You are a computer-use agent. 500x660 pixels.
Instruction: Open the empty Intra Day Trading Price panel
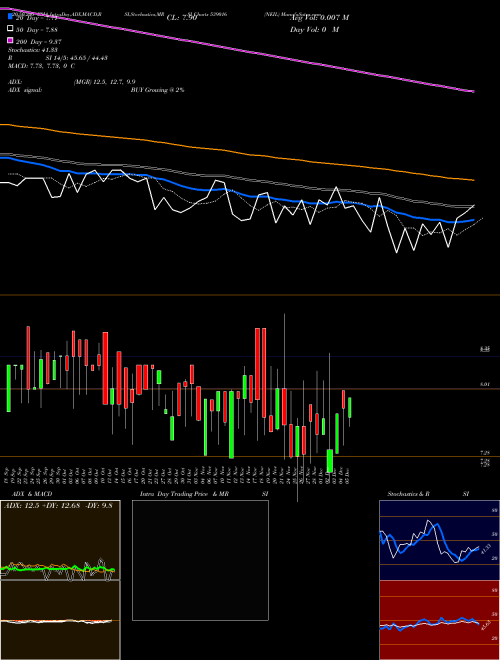200,560
